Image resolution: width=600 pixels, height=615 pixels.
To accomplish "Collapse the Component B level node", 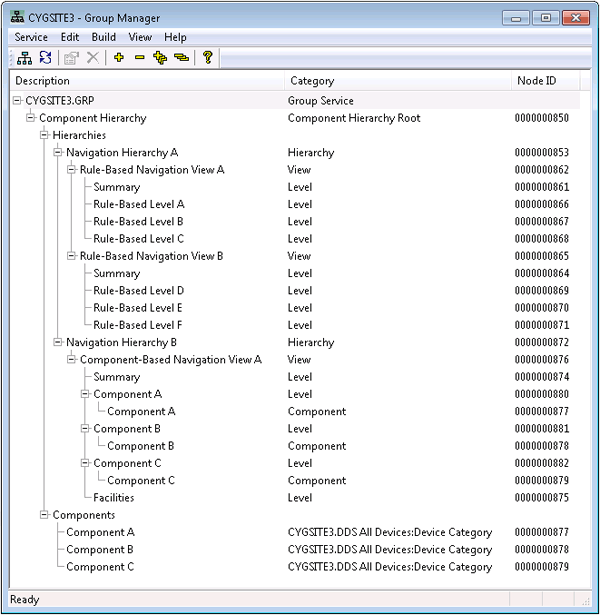I will [85, 428].
